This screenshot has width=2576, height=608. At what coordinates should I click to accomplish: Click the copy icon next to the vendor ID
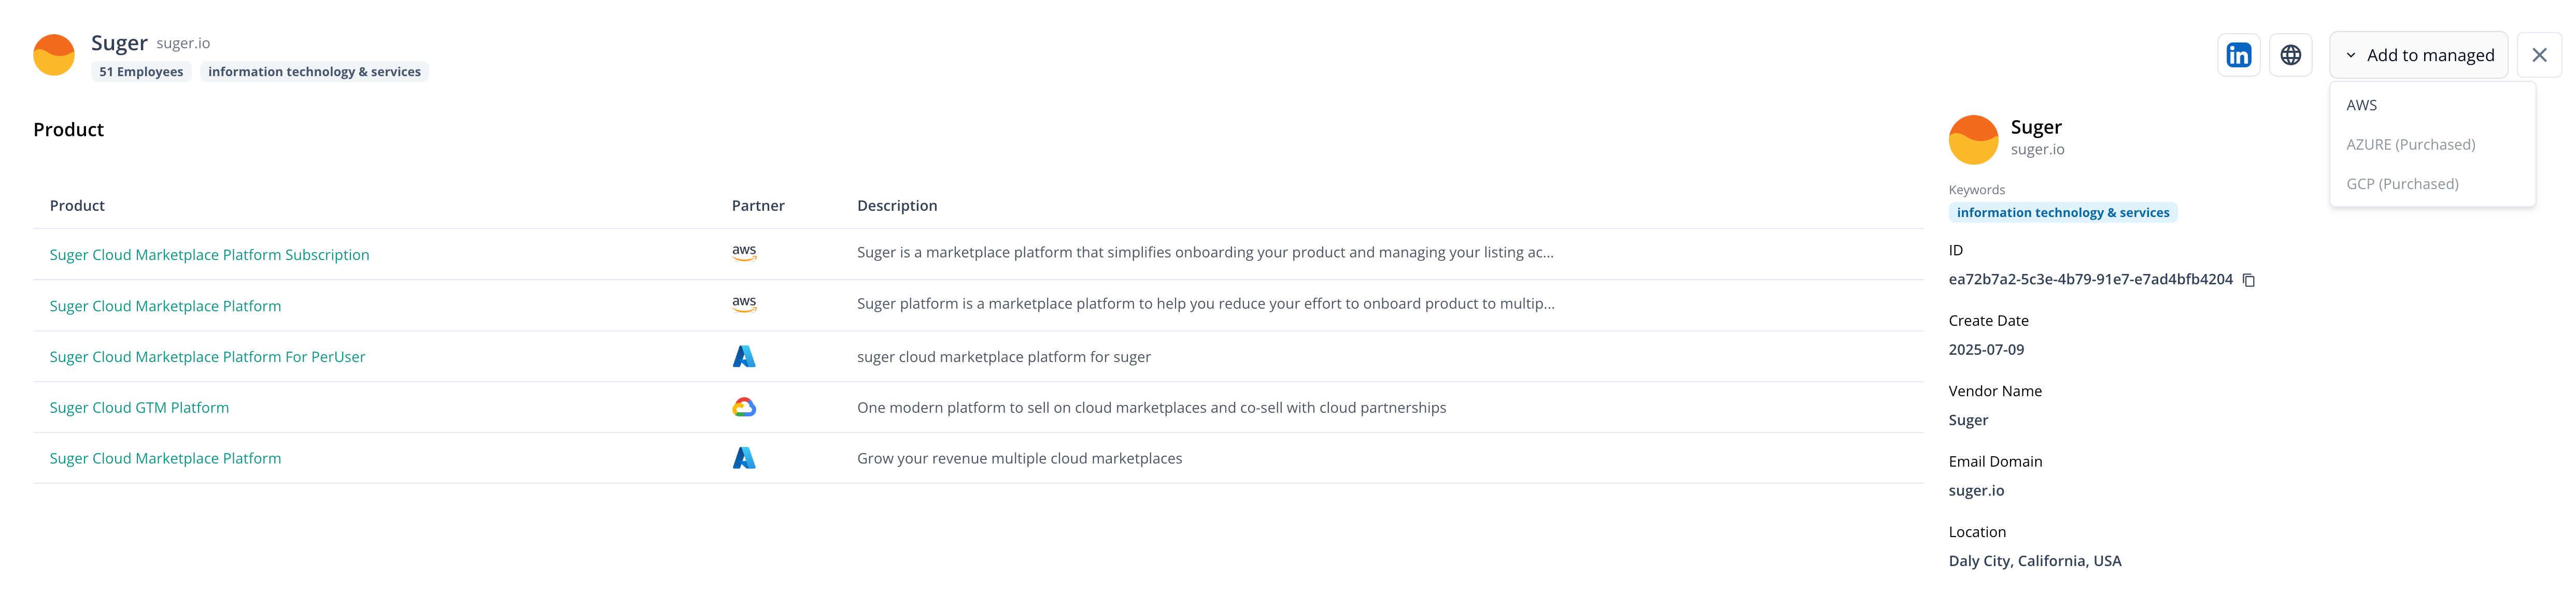(x=2248, y=280)
